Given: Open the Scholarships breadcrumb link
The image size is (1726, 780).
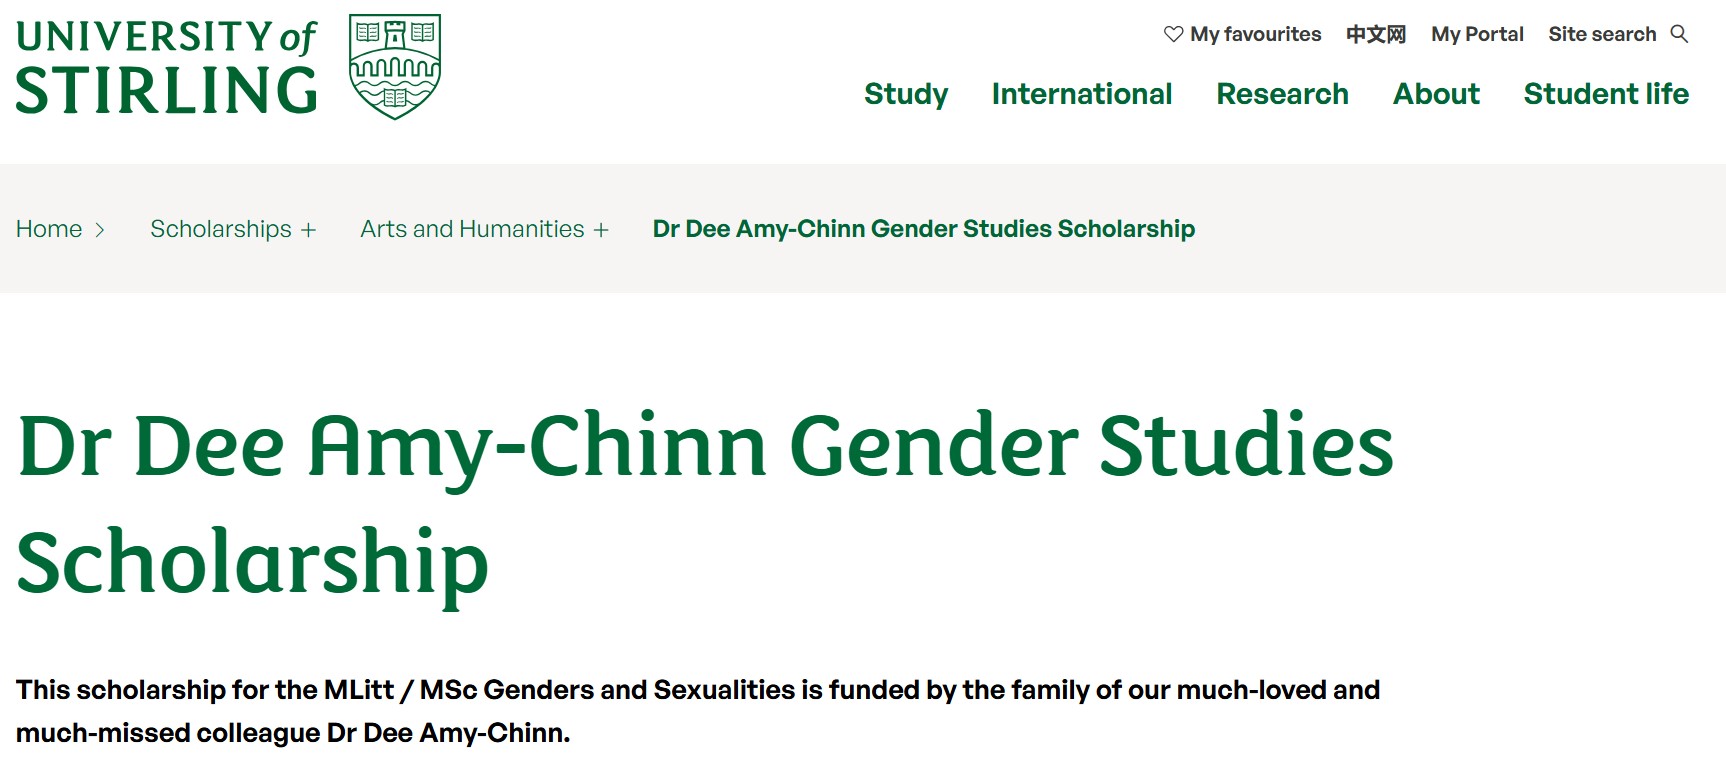Looking at the screenshot, I should (221, 229).
